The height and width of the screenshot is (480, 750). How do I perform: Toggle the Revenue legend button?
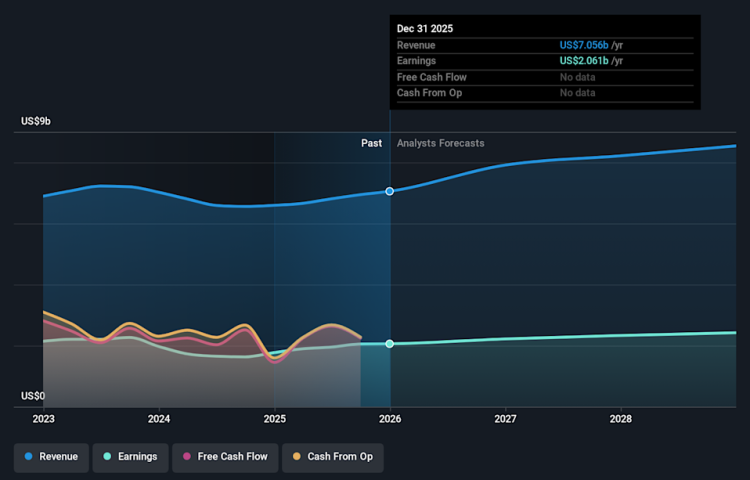(x=51, y=457)
